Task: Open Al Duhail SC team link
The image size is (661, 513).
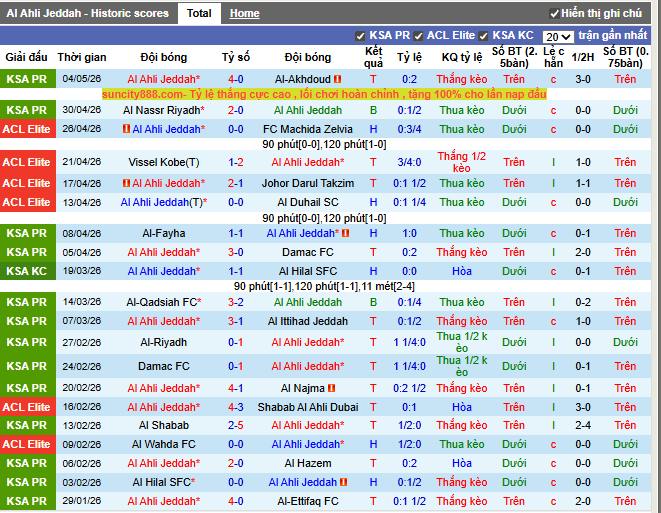Action: pos(308,202)
